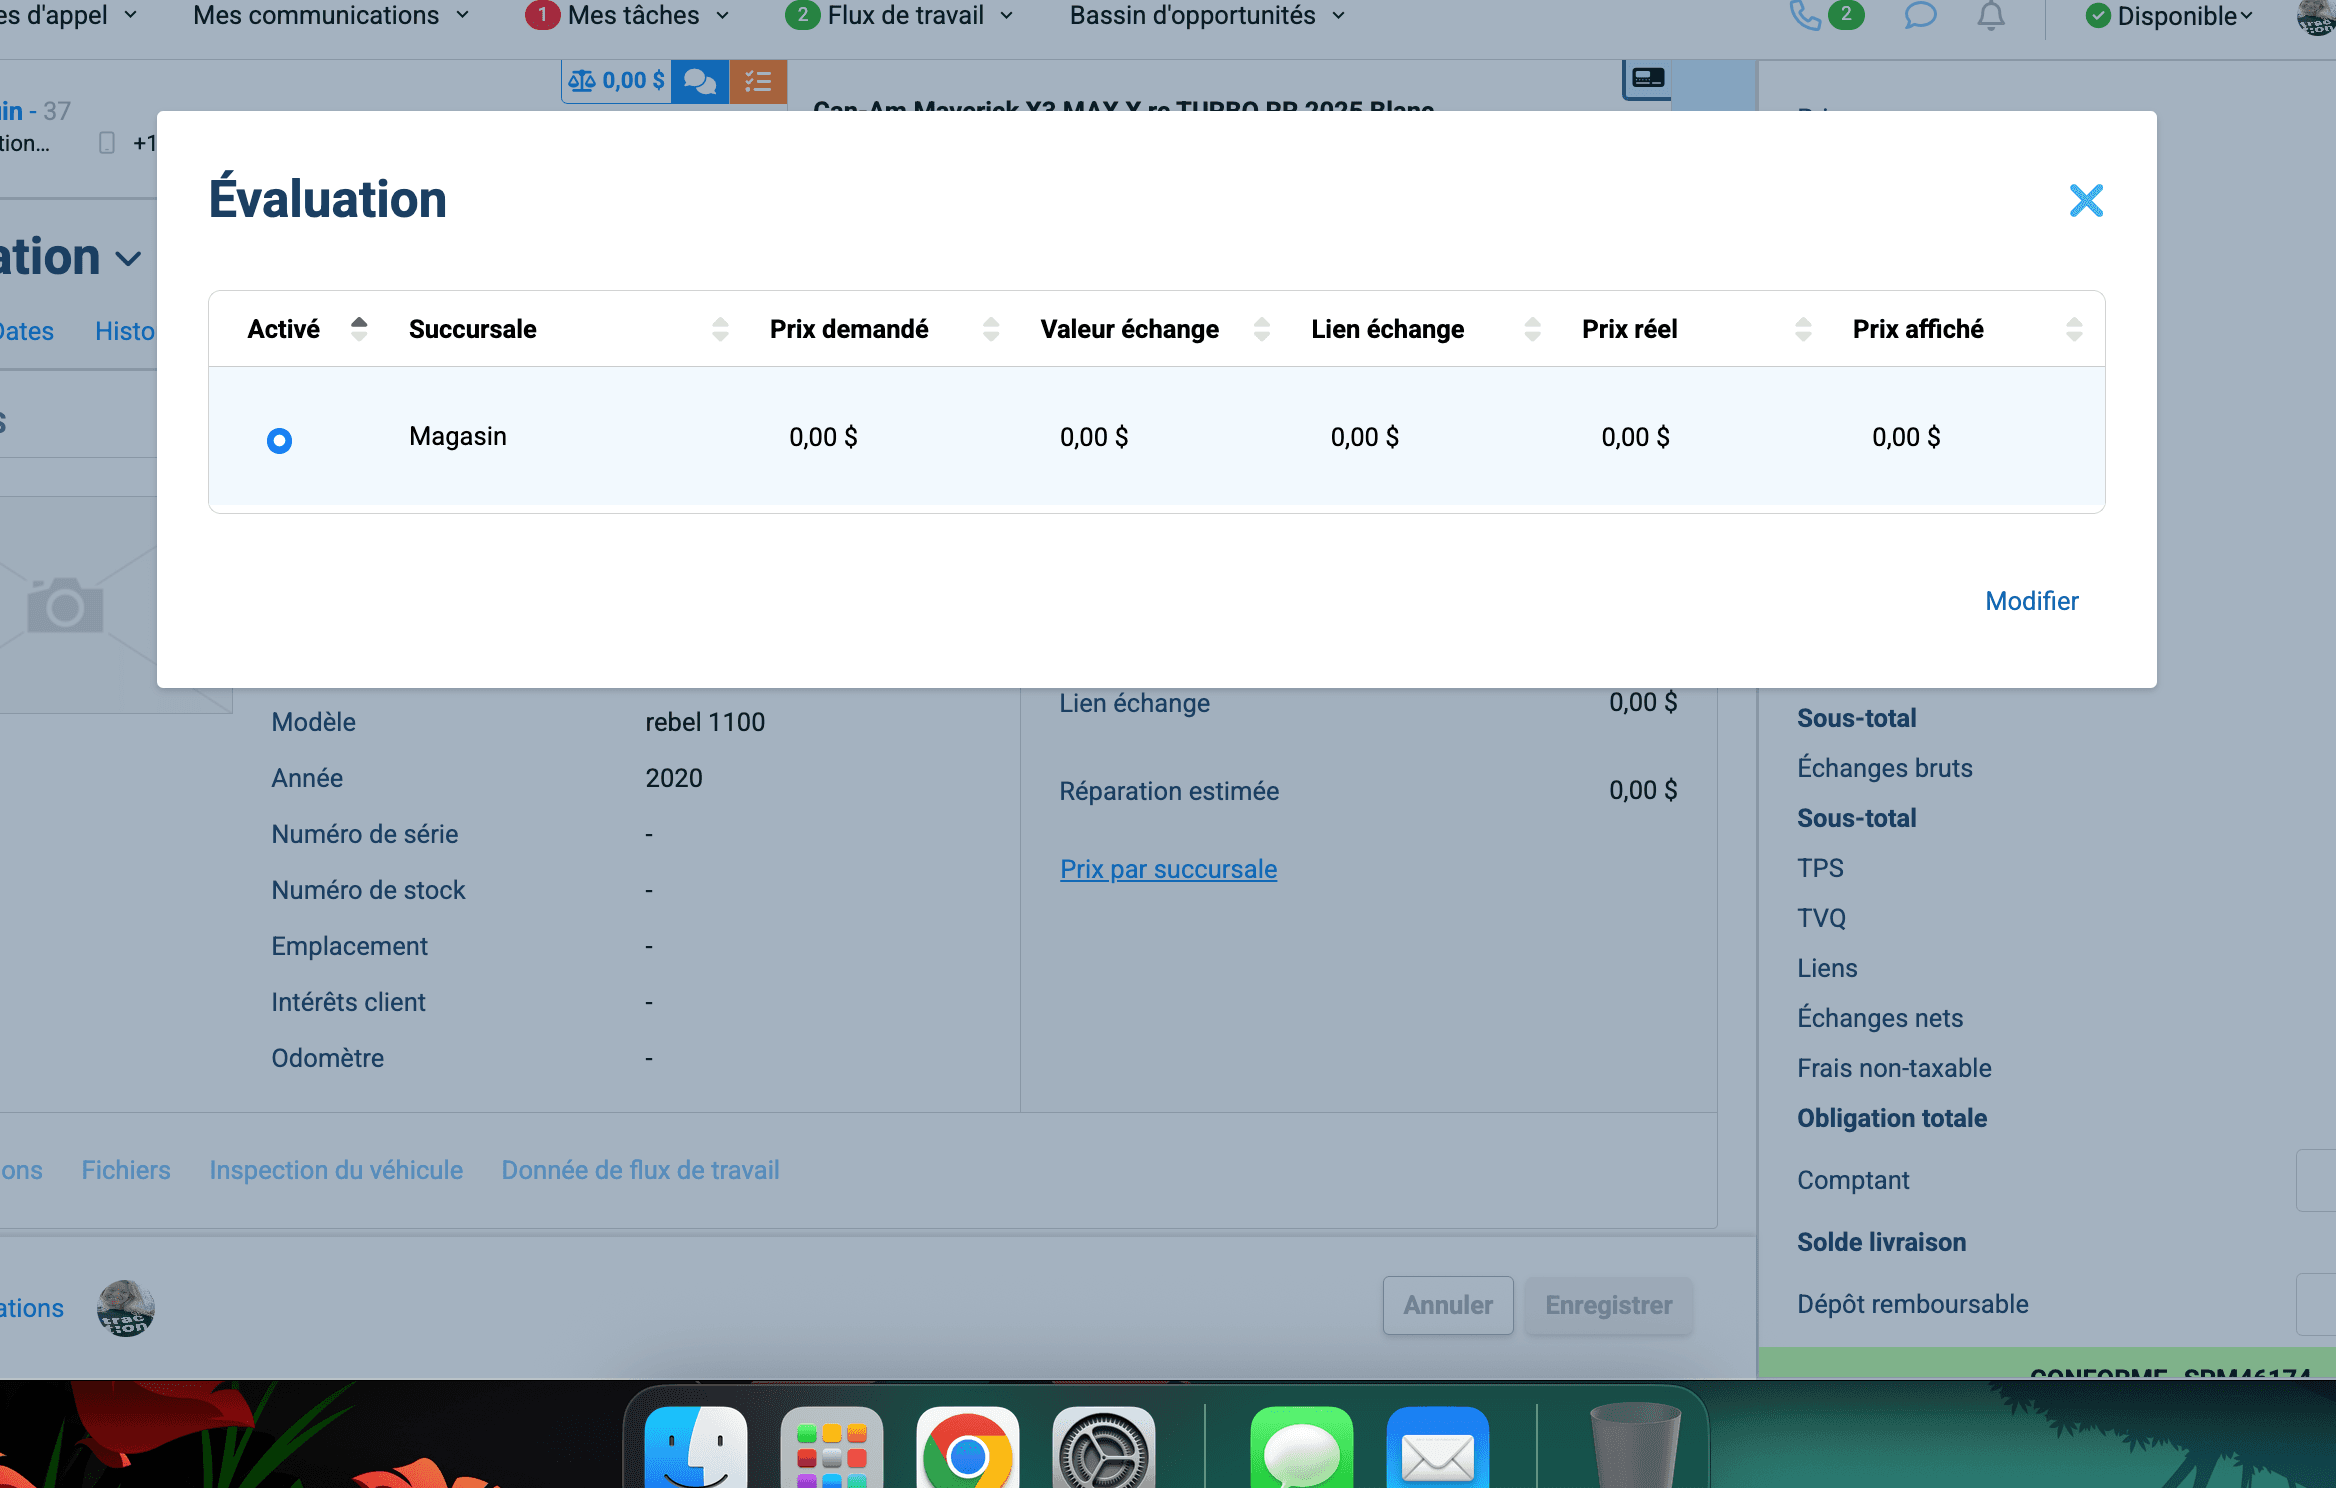Click the mobile phone icon beside +1

pos(107,143)
